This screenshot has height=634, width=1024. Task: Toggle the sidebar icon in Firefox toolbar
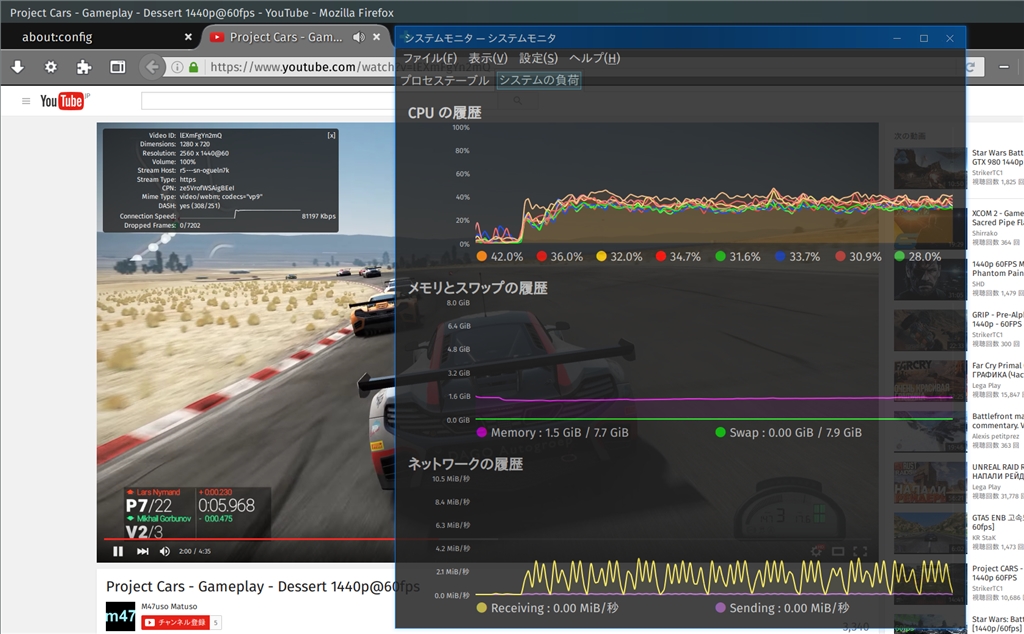[118, 67]
